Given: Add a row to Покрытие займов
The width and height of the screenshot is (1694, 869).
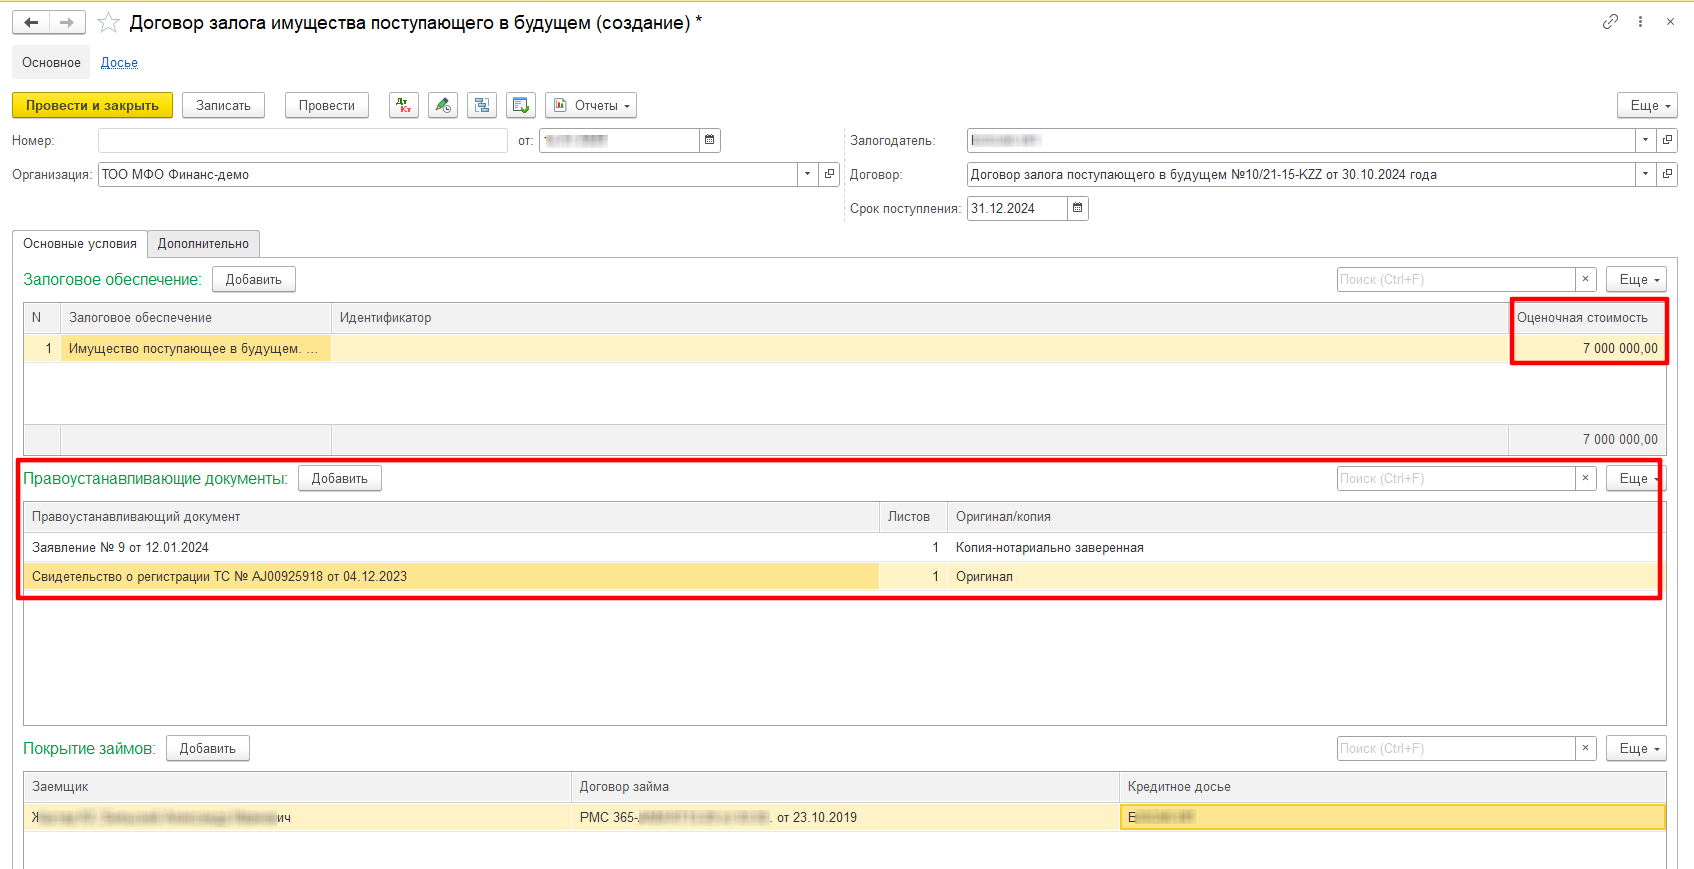Looking at the screenshot, I should coord(208,748).
